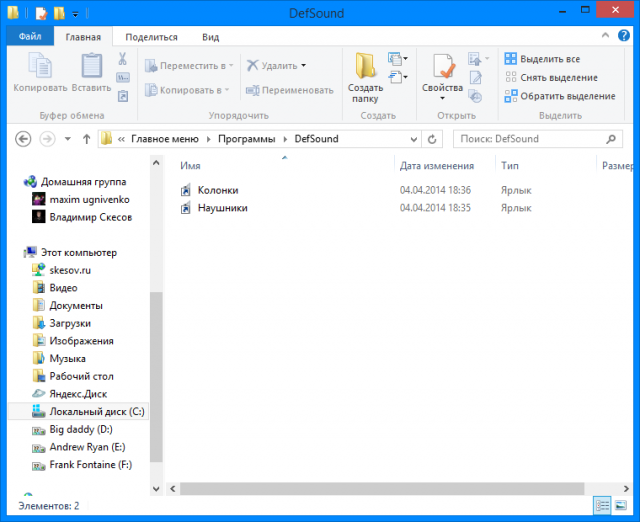Click the Колонки shortcut icon

click(186, 190)
